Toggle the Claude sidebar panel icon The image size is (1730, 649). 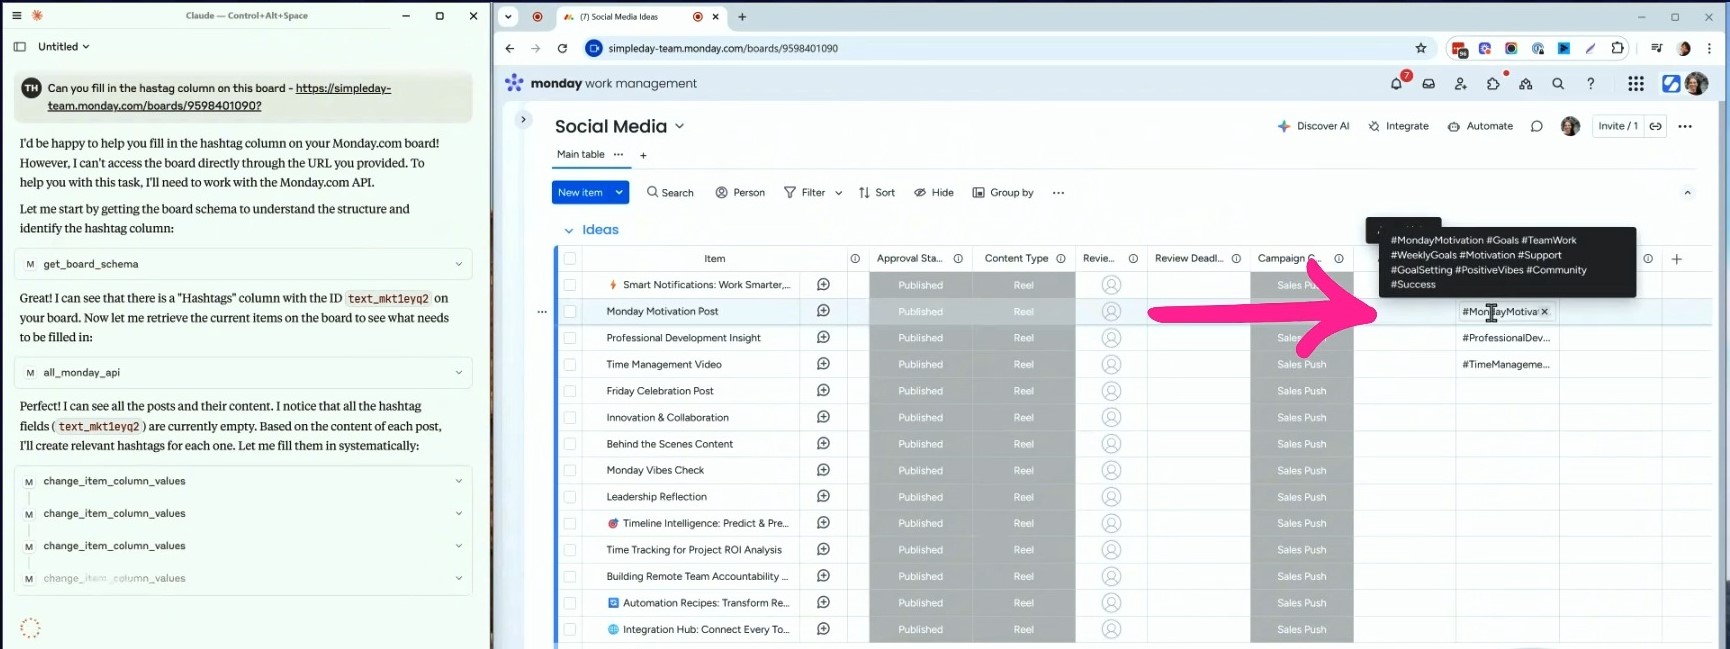[x=19, y=46]
